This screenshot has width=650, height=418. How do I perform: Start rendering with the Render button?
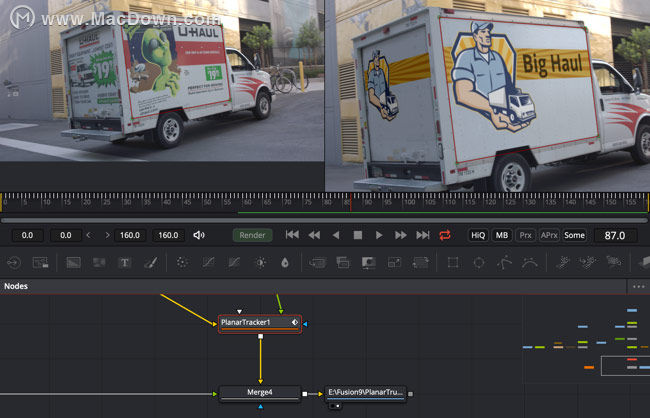click(252, 235)
